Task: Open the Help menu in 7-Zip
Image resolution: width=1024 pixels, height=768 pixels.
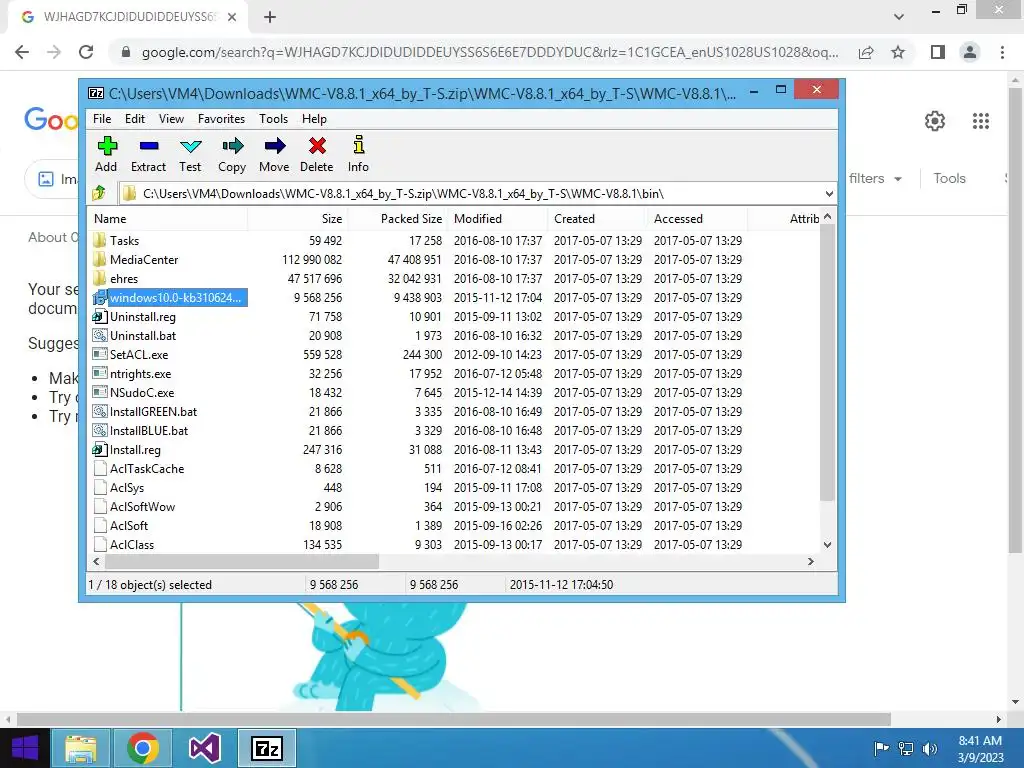Action: 314,119
